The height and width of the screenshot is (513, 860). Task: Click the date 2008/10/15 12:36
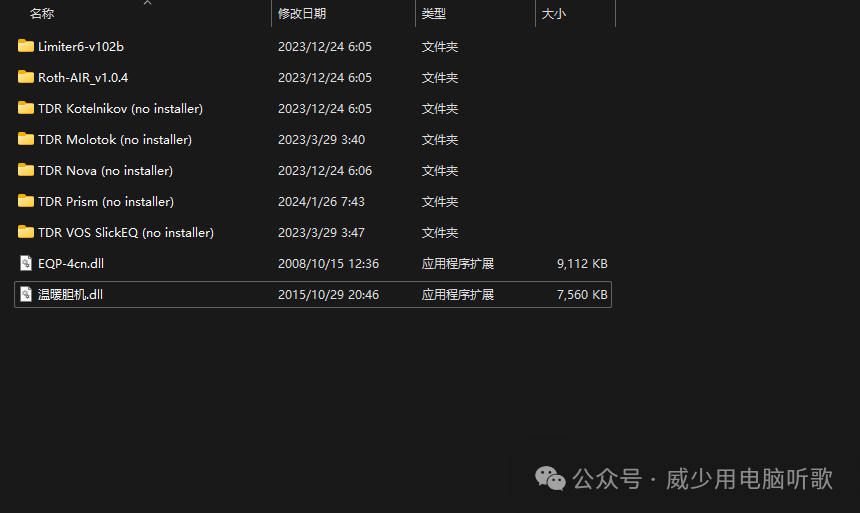329,264
